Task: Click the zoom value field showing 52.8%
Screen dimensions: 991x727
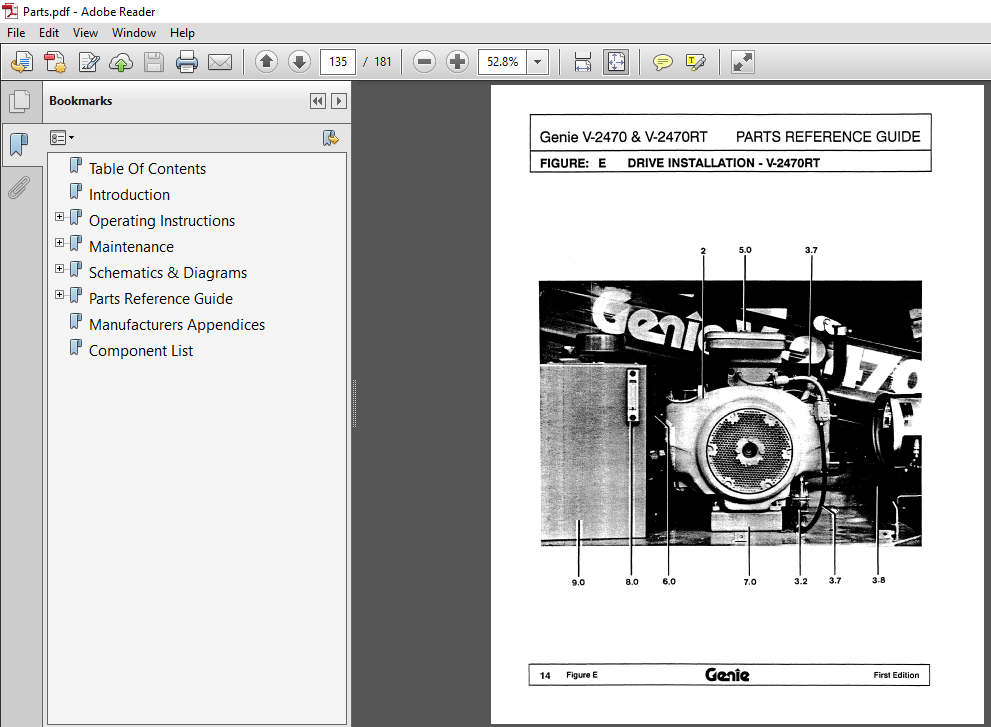Action: 502,62
